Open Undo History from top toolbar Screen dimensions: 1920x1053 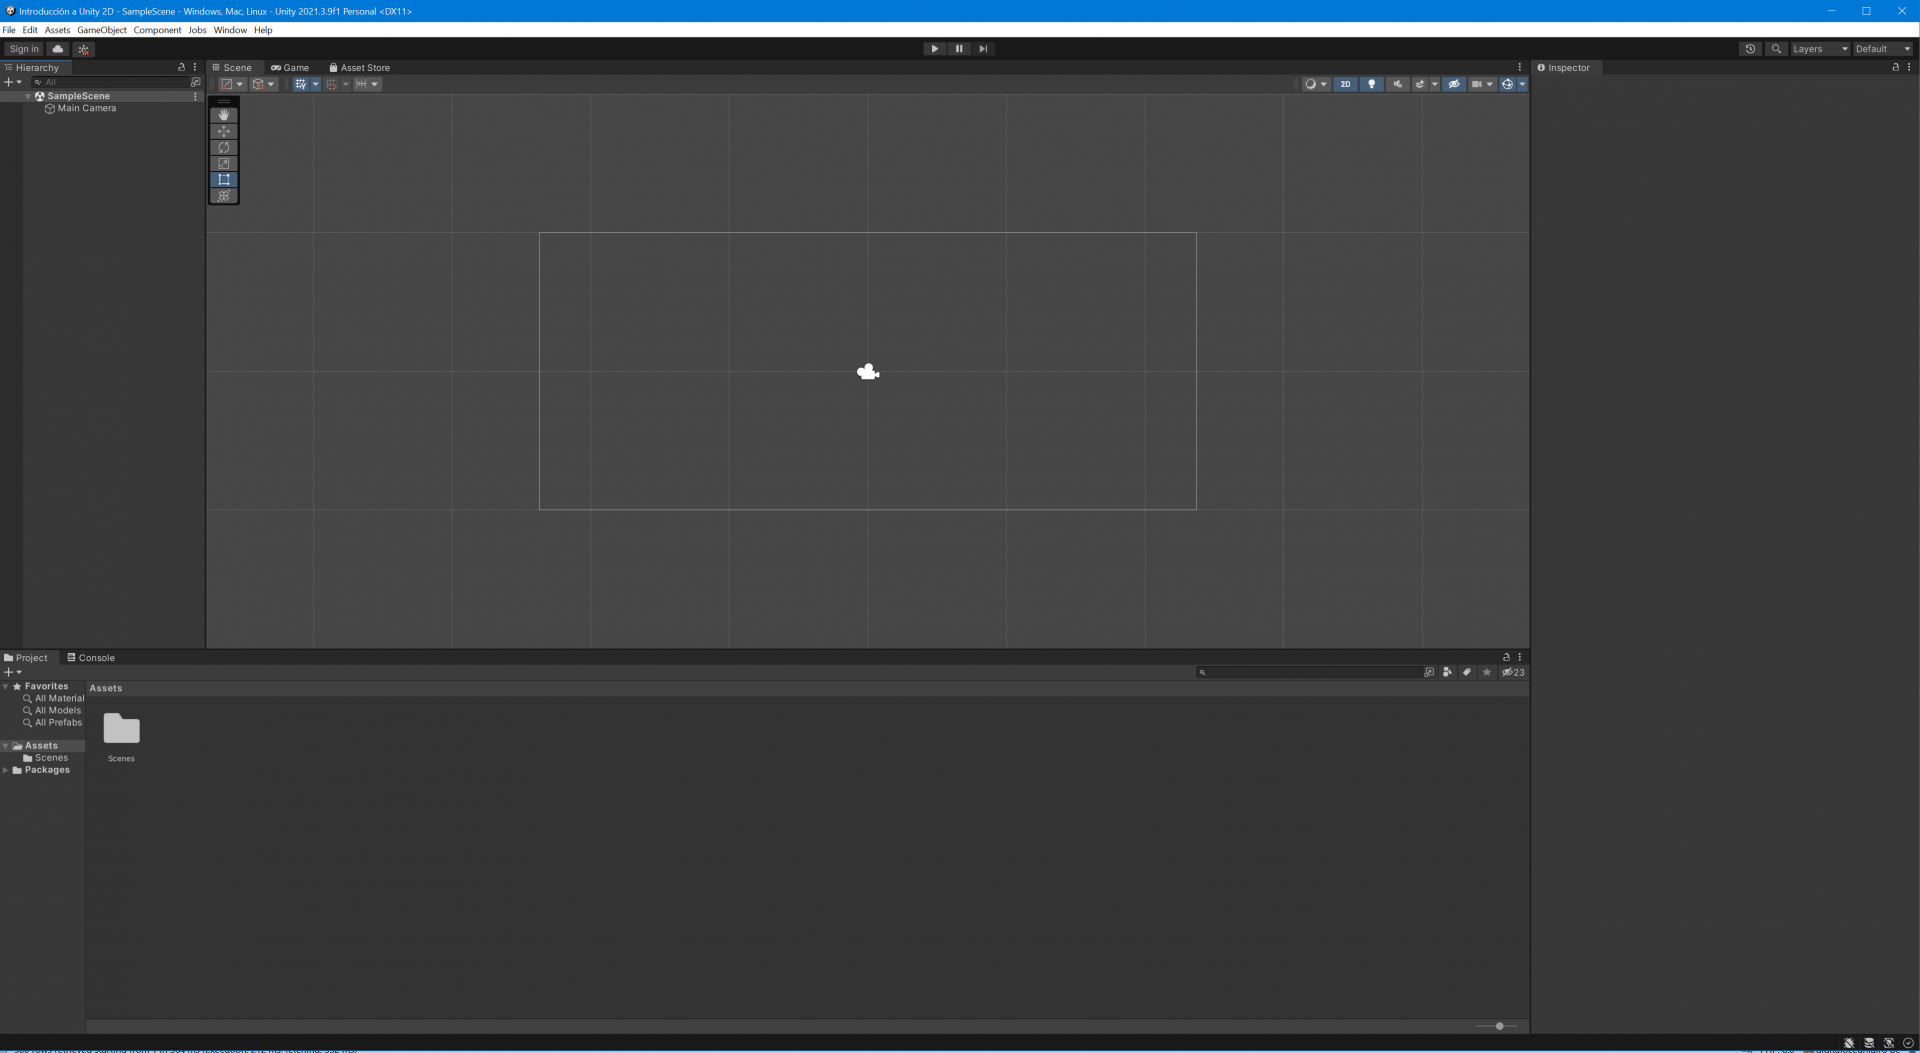(1749, 49)
